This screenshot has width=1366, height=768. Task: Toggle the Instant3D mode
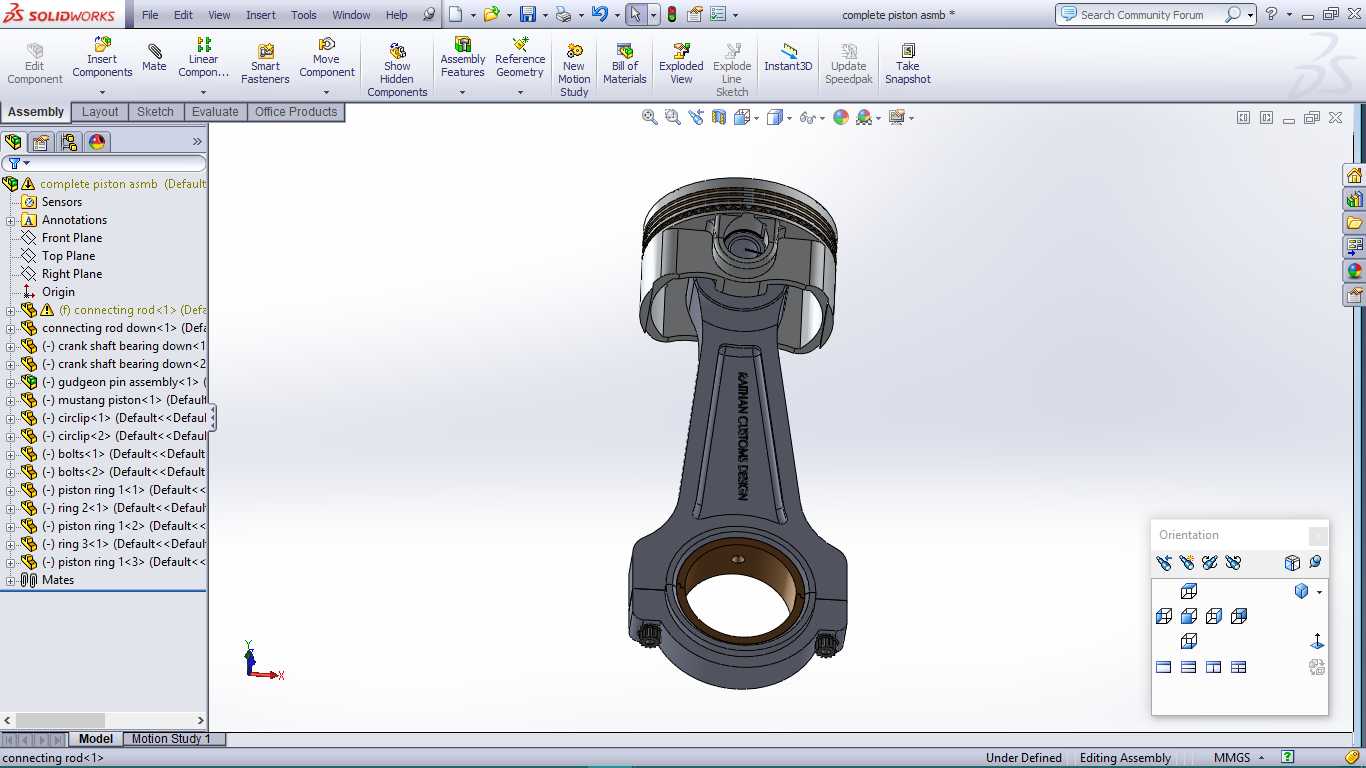(788, 58)
